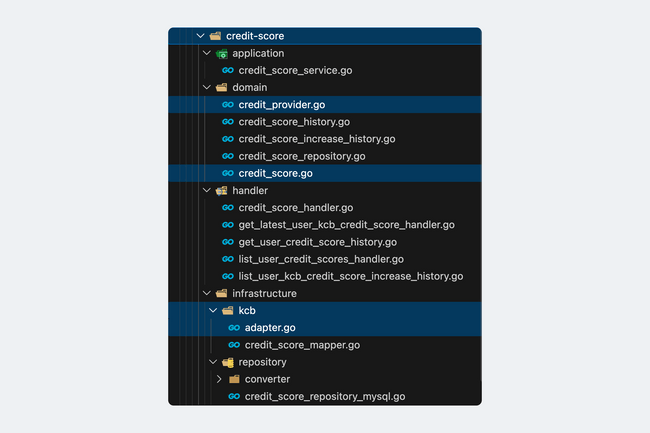Click the repository folder icon

coord(228,363)
